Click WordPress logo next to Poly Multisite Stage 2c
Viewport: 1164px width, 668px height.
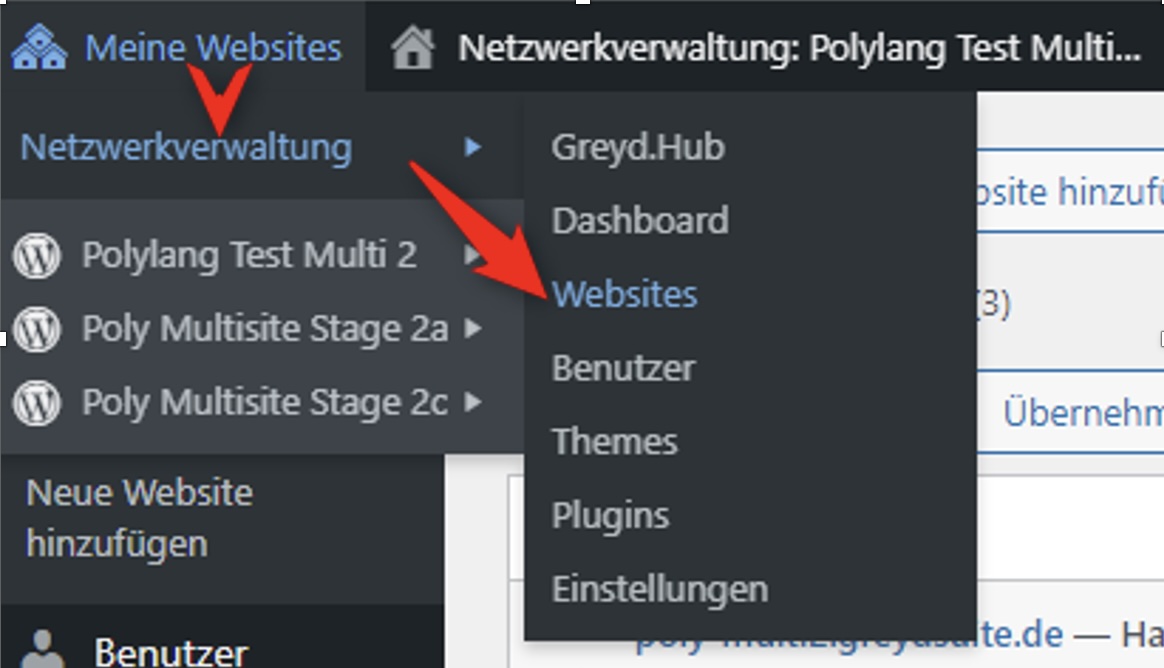(x=37, y=402)
